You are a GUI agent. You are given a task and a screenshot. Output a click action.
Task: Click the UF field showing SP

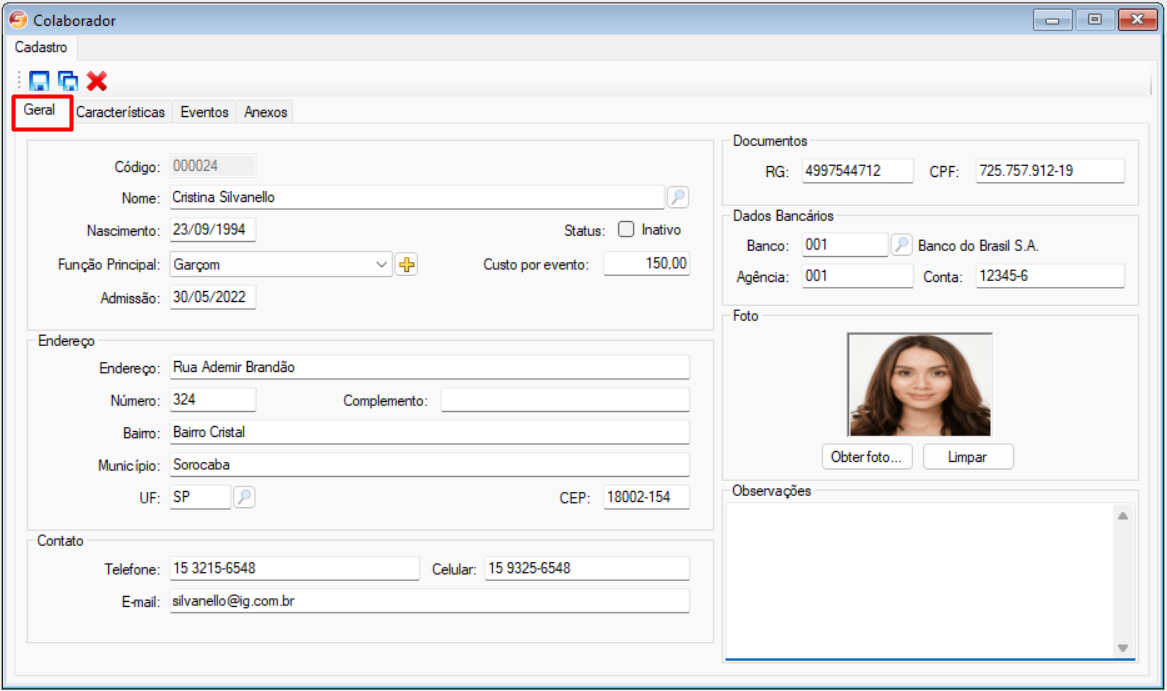[200, 497]
